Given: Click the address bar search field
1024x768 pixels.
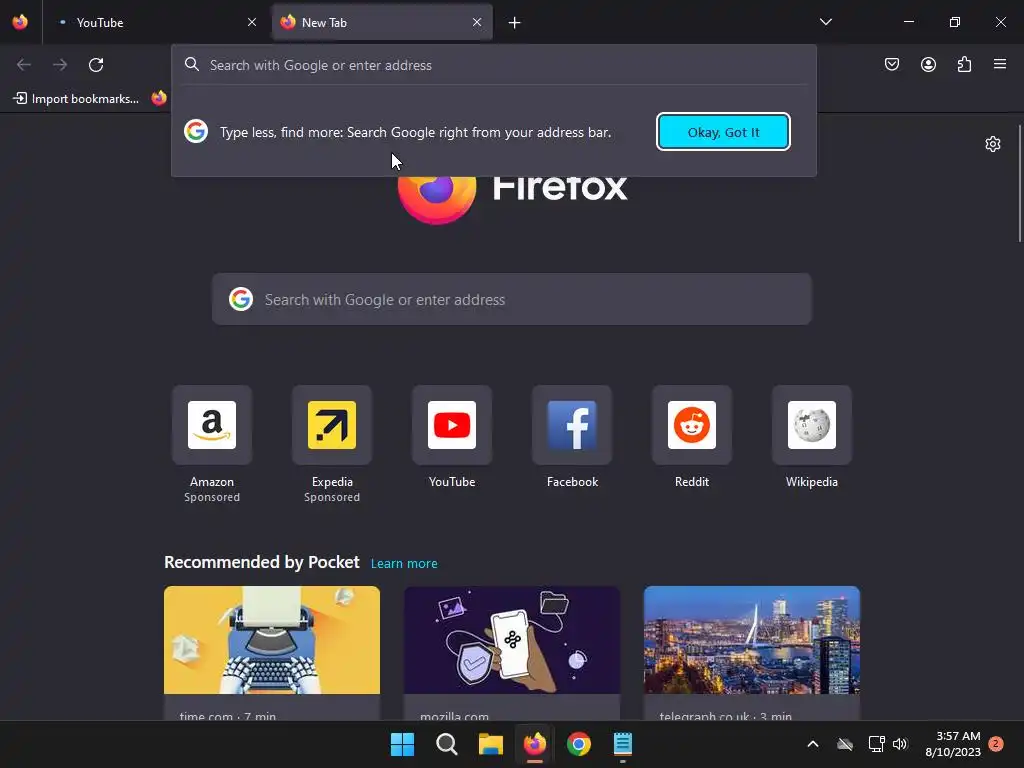Looking at the screenshot, I should (494, 65).
